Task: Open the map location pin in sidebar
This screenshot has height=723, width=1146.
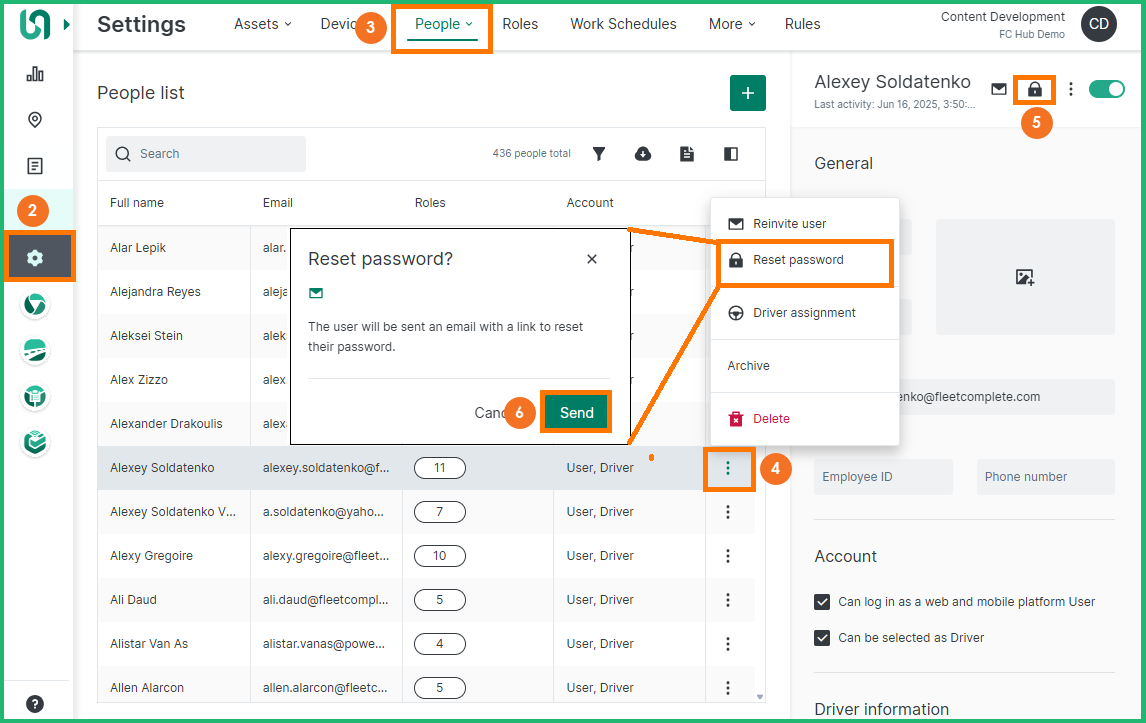Action: tap(35, 120)
